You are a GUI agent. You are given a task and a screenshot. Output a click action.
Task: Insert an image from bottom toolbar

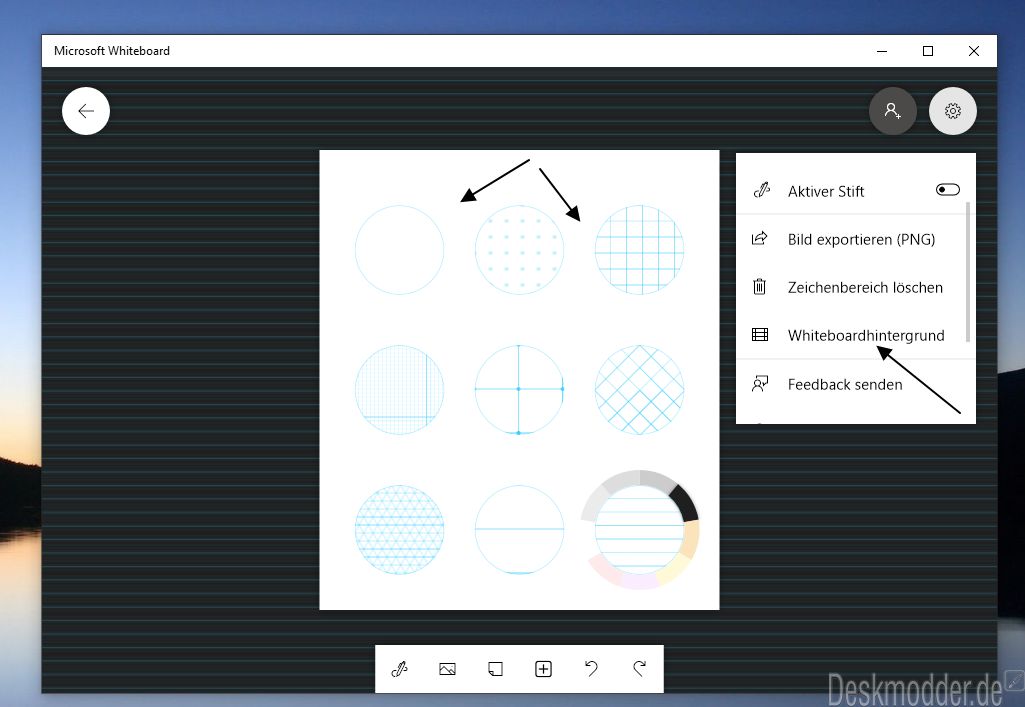[447, 669]
